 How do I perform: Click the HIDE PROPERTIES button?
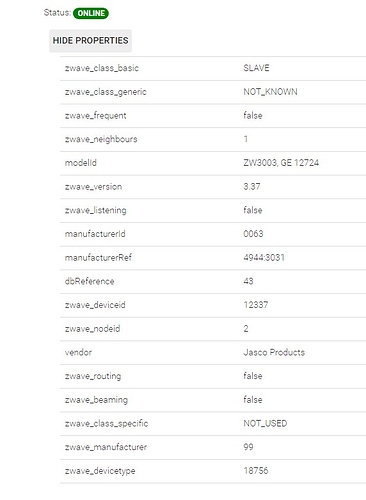tap(90, 41)
